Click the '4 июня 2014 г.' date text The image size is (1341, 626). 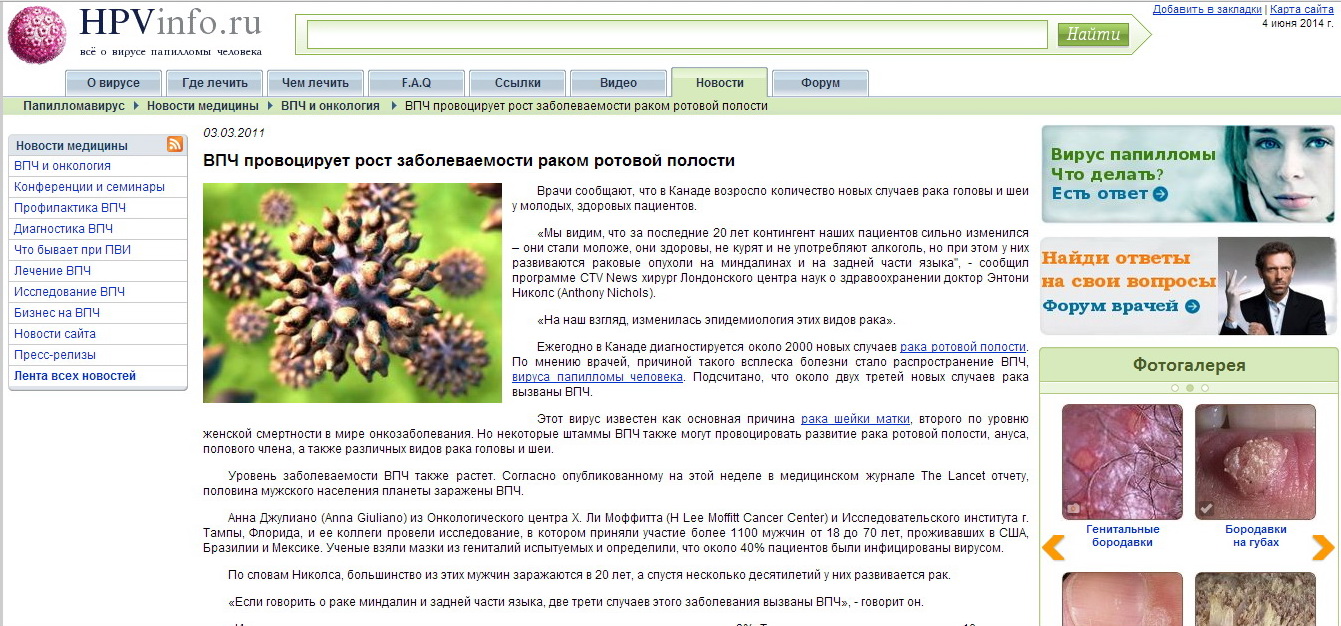pos(1297,22)
